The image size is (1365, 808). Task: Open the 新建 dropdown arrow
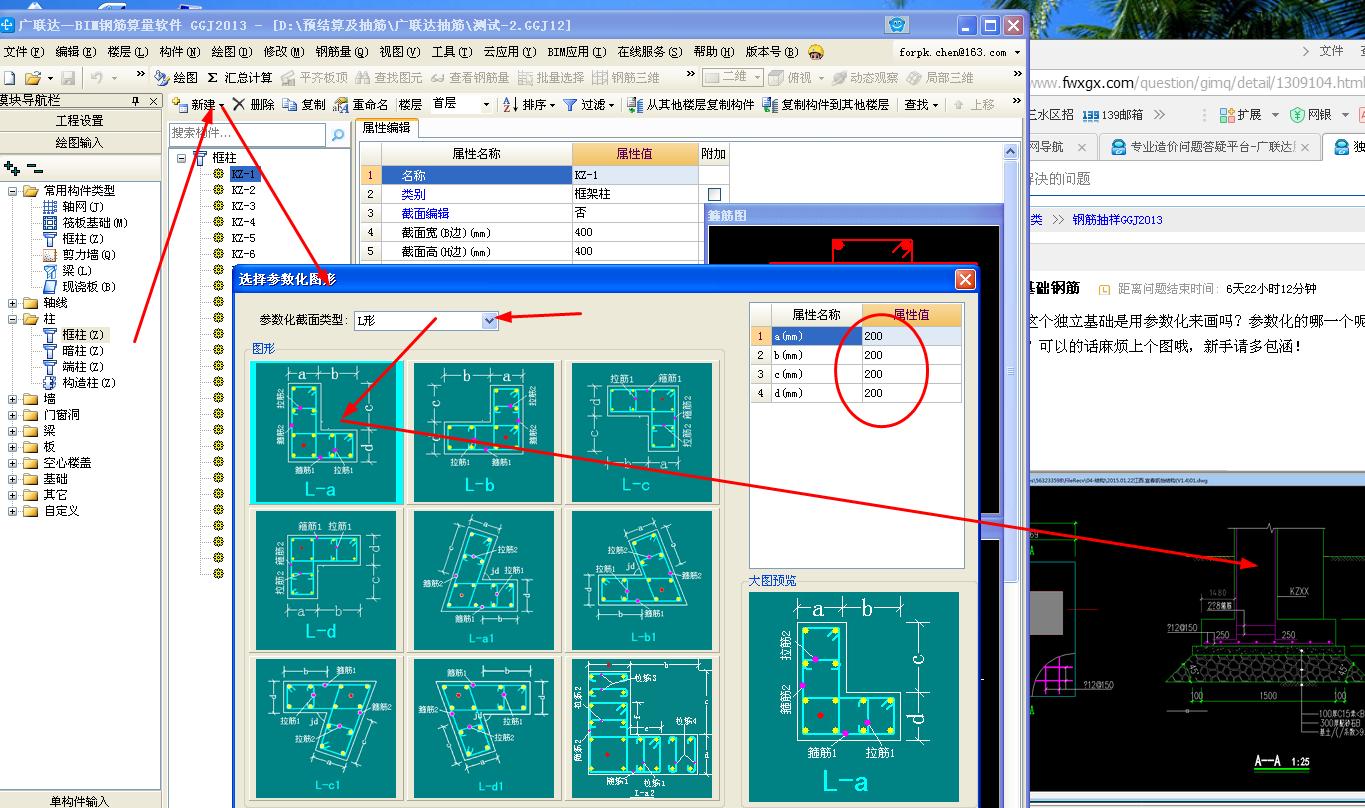[222, 105]
